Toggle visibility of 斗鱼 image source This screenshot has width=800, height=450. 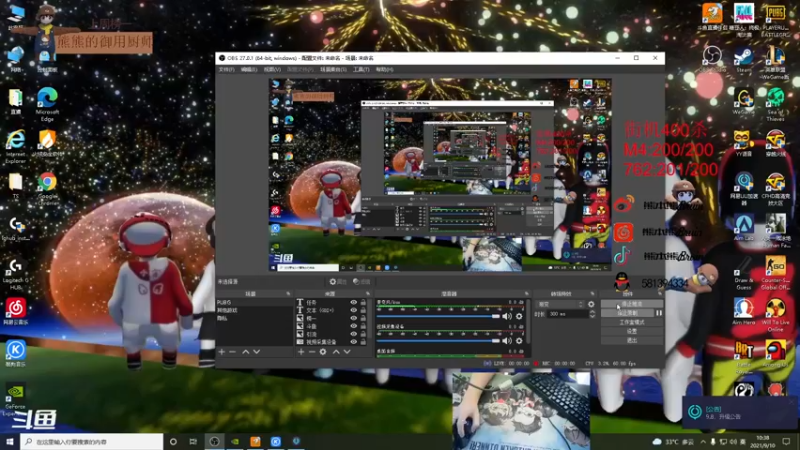[354, 326]
